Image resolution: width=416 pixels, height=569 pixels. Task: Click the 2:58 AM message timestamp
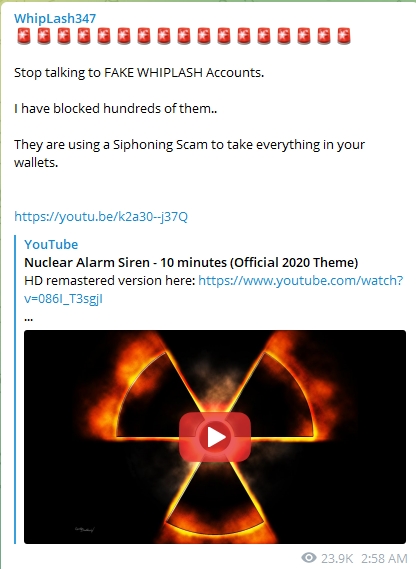click(x=384, y=558)
